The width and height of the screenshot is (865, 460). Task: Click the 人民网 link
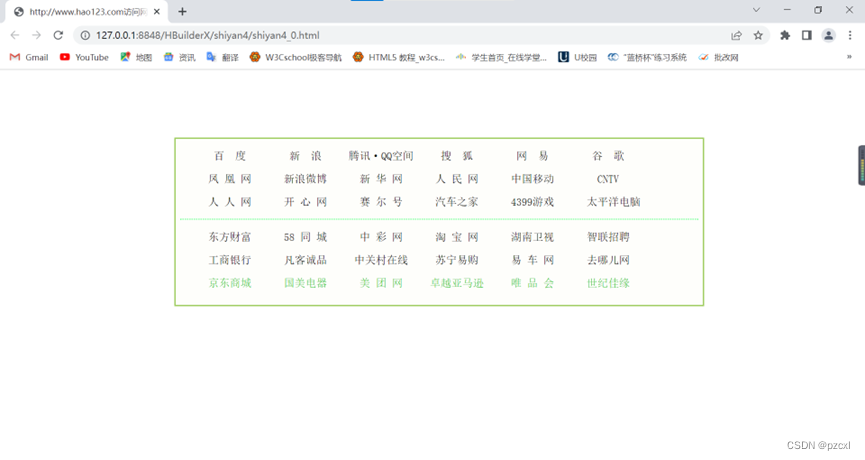(x=457, y=179)
